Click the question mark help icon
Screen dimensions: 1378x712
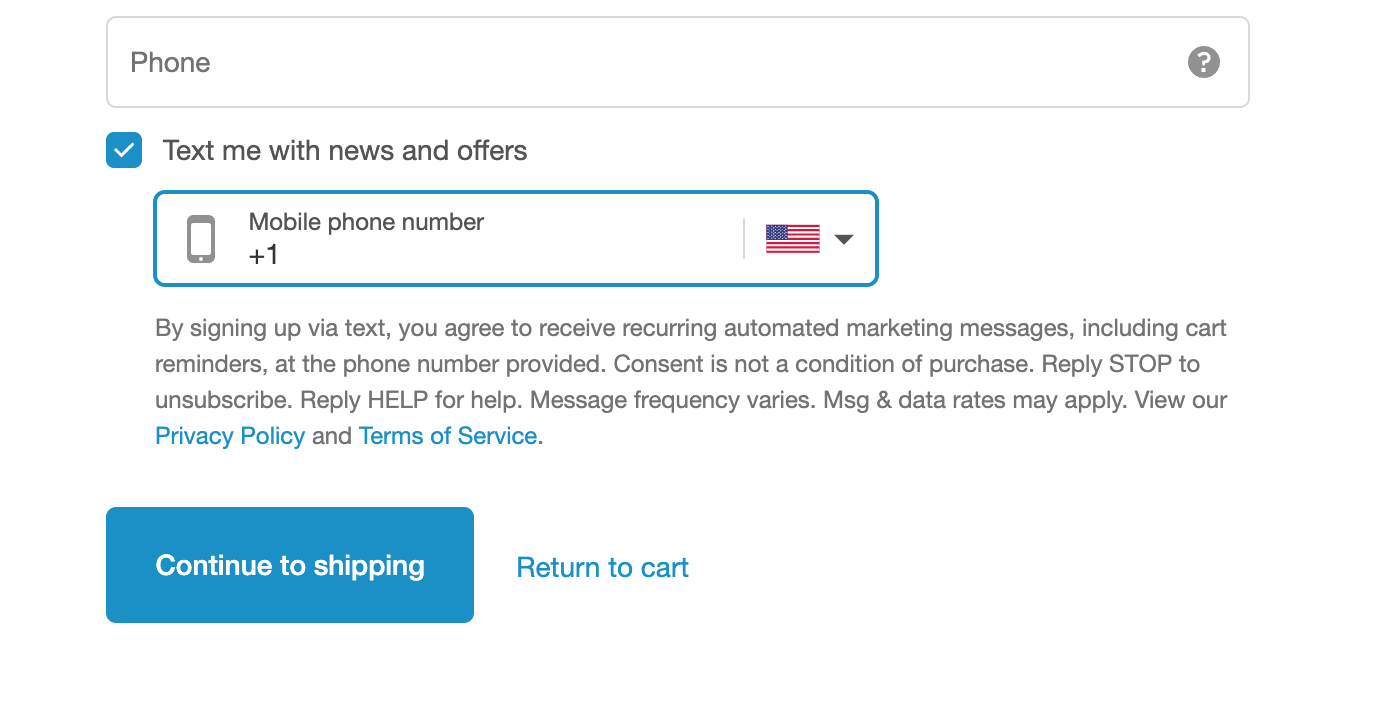1203,62
